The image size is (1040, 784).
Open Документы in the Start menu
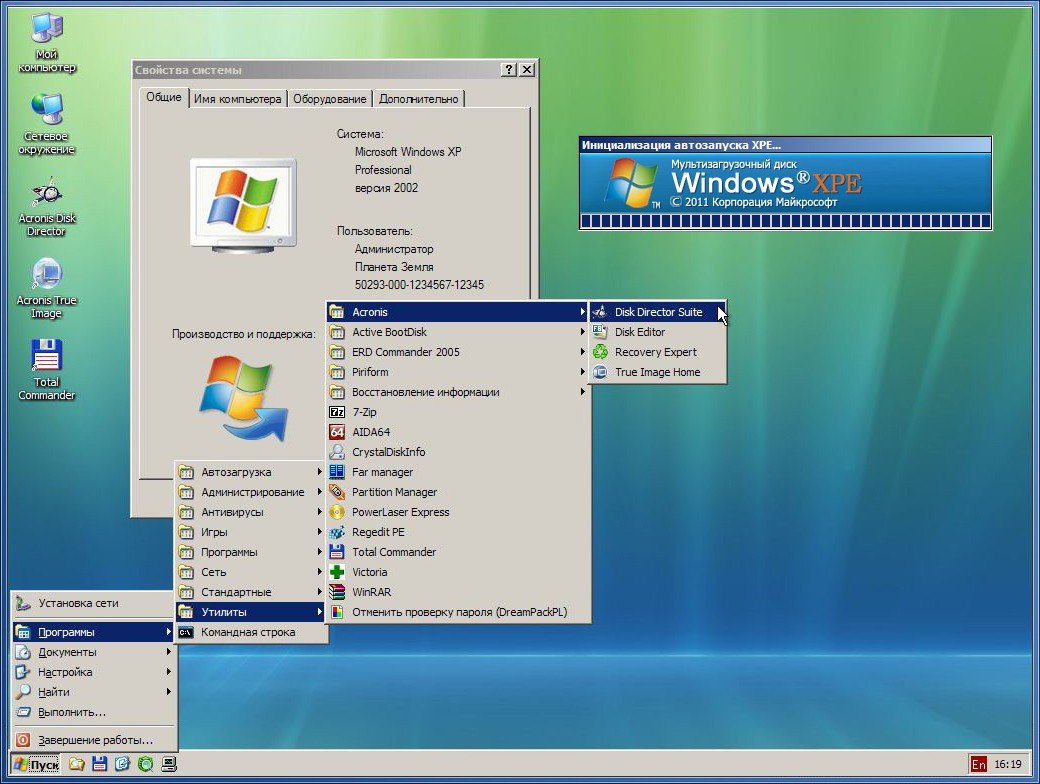click(94, 652)
